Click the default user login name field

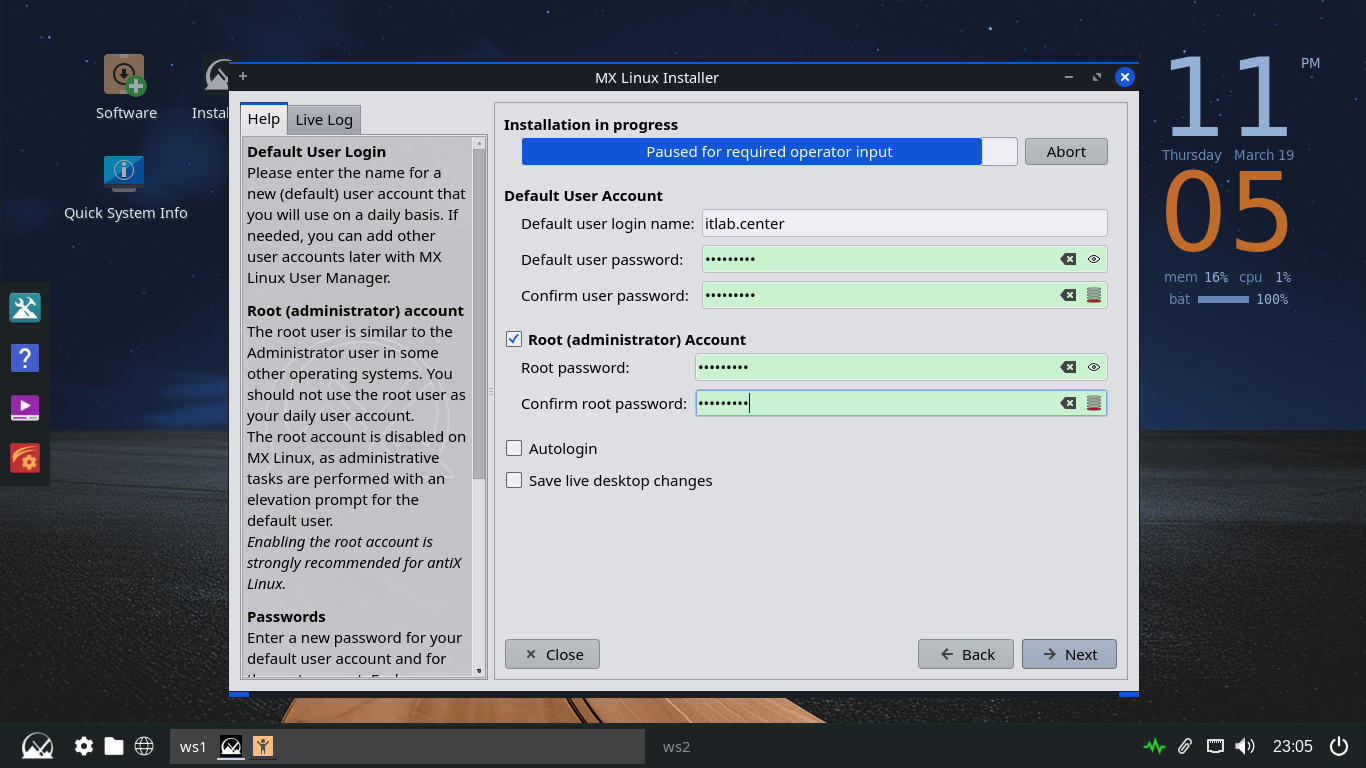click(904, 223)
